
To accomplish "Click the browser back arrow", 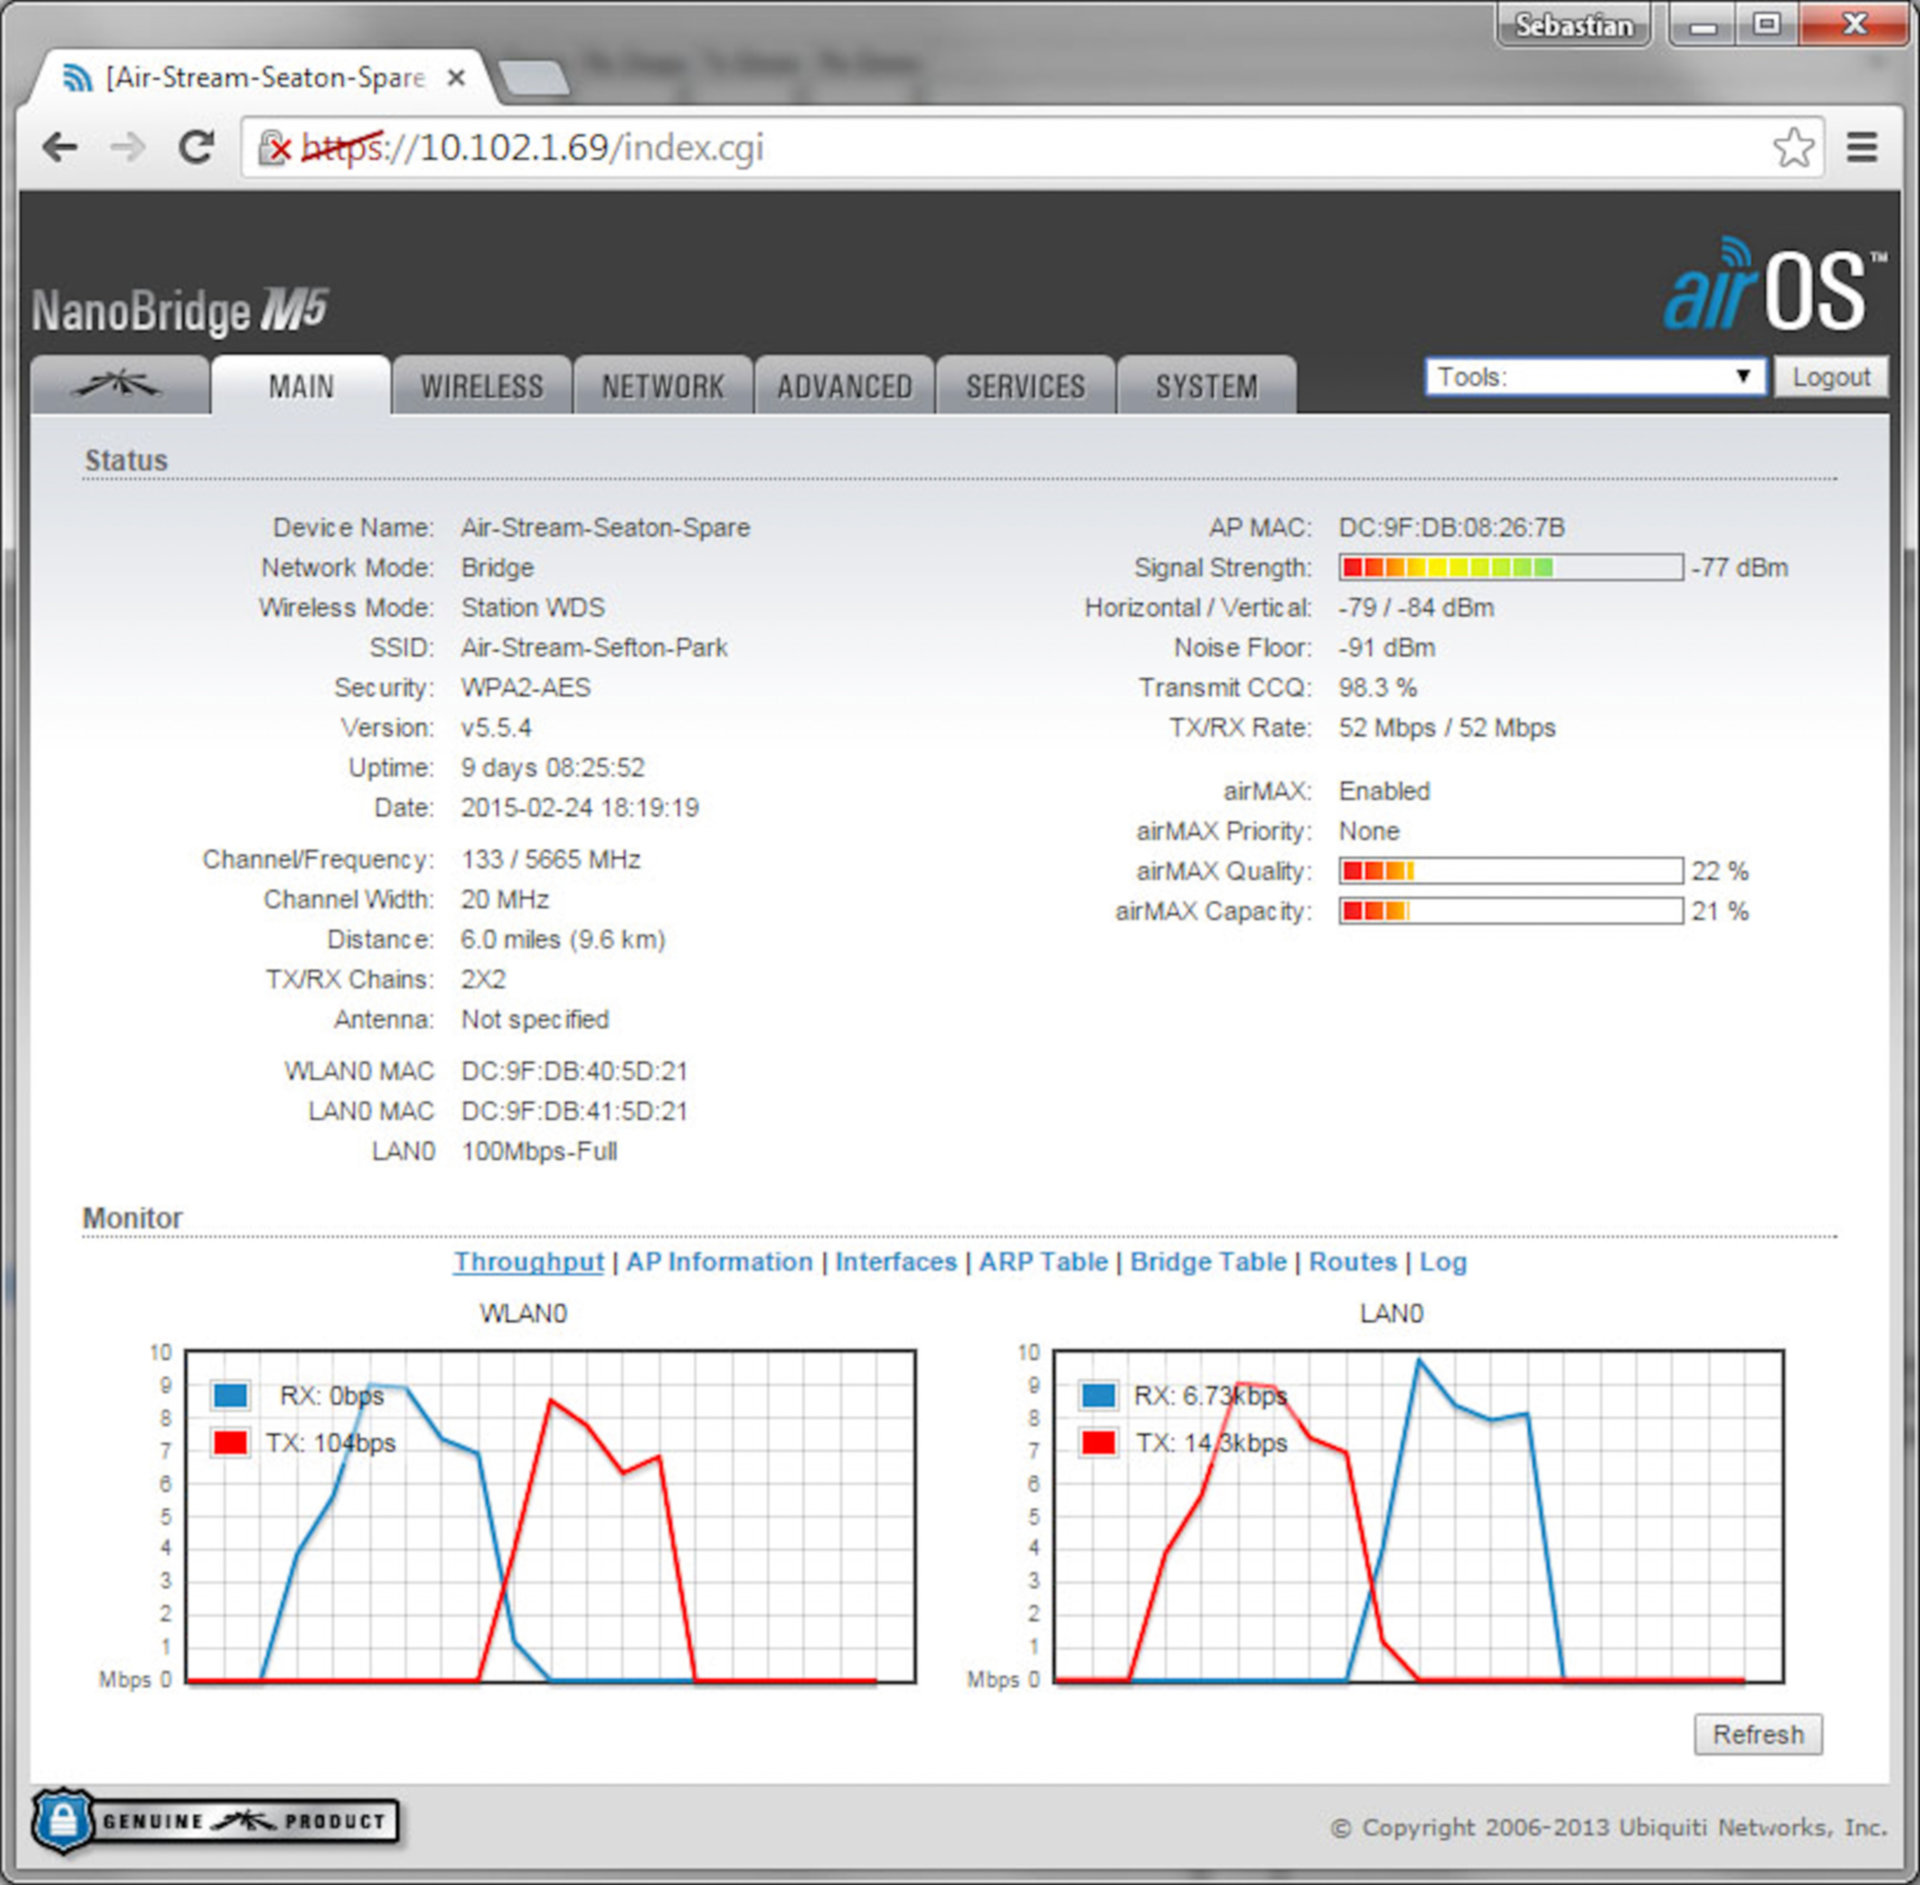I will 60,148.
